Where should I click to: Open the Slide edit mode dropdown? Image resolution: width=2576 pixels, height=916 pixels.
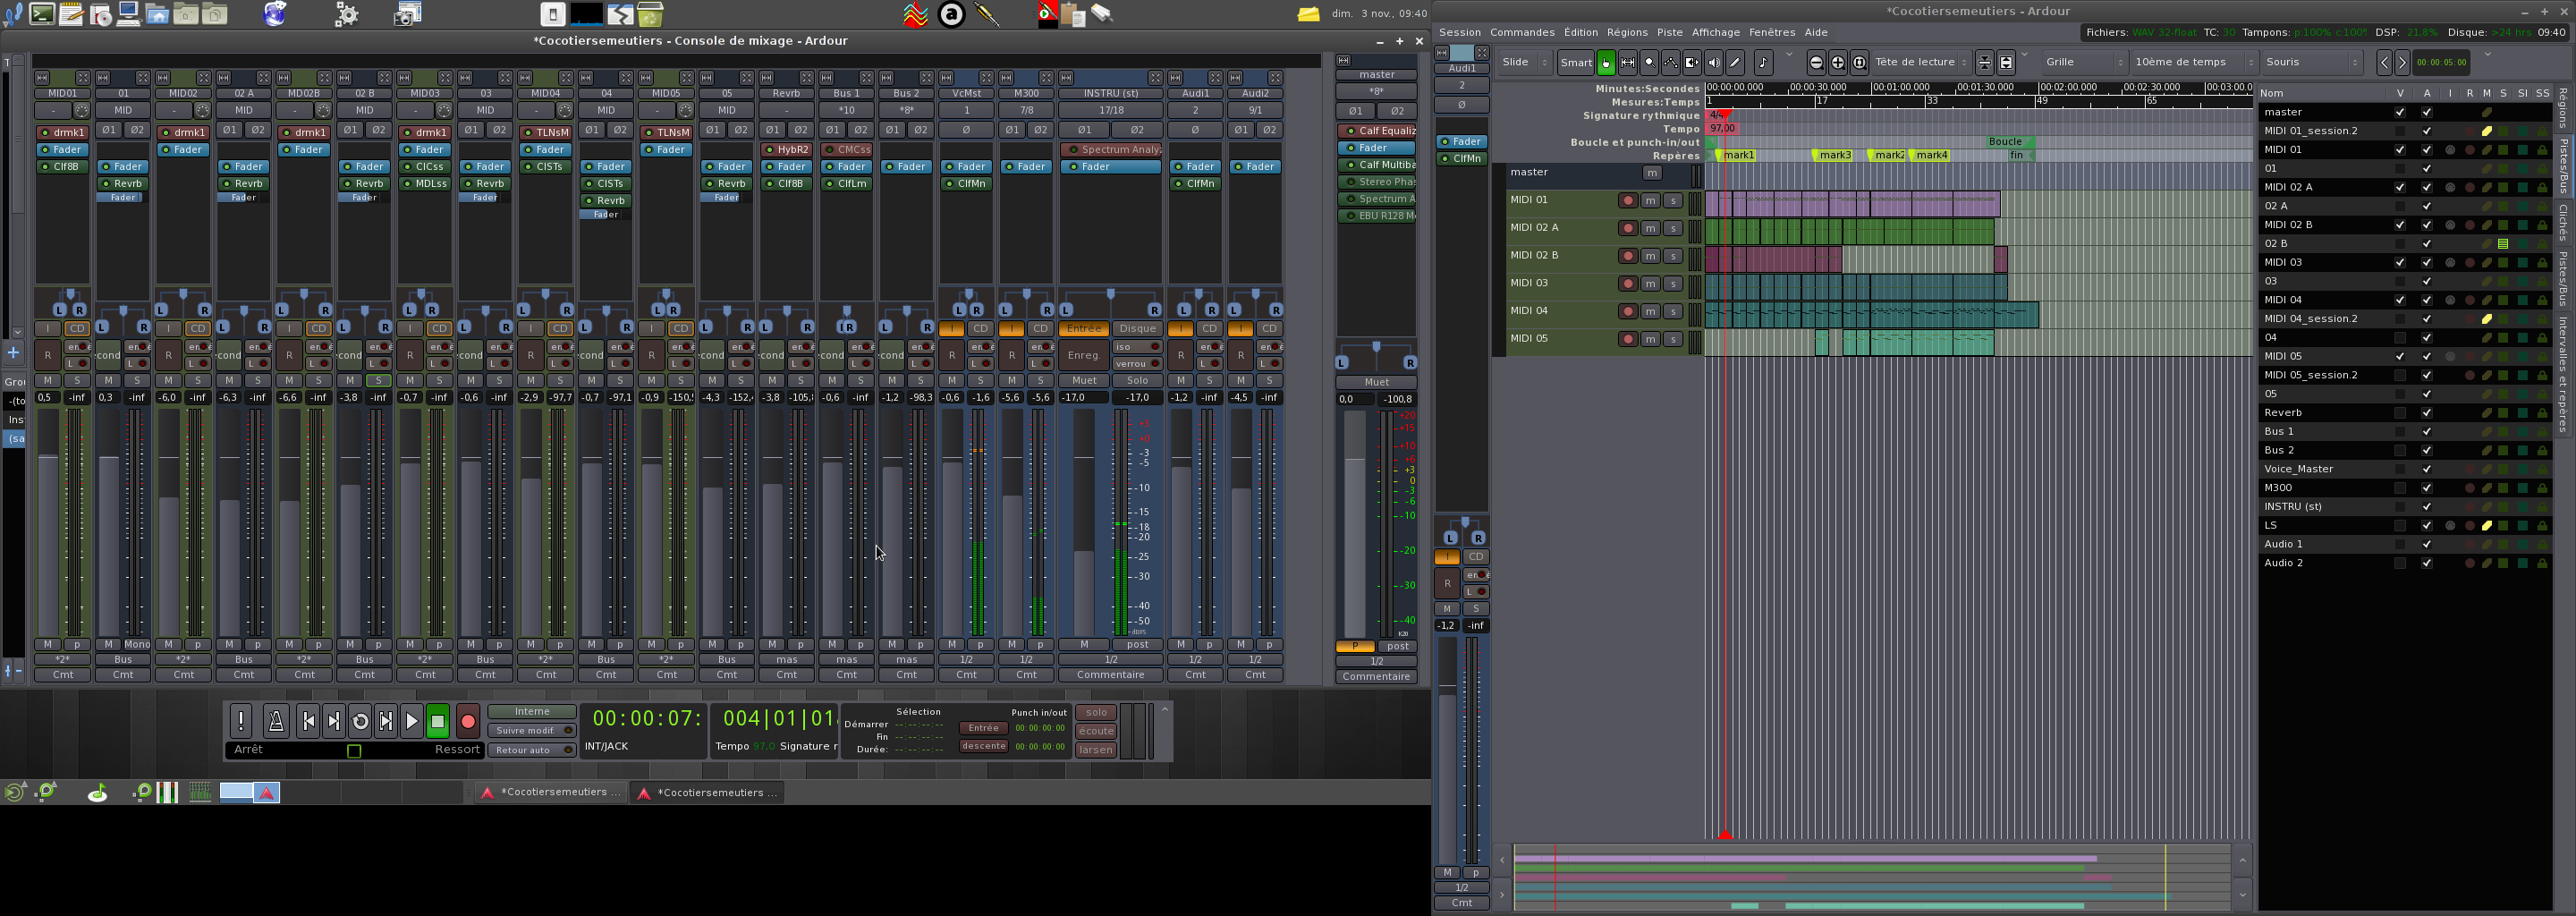[1524, 62]
